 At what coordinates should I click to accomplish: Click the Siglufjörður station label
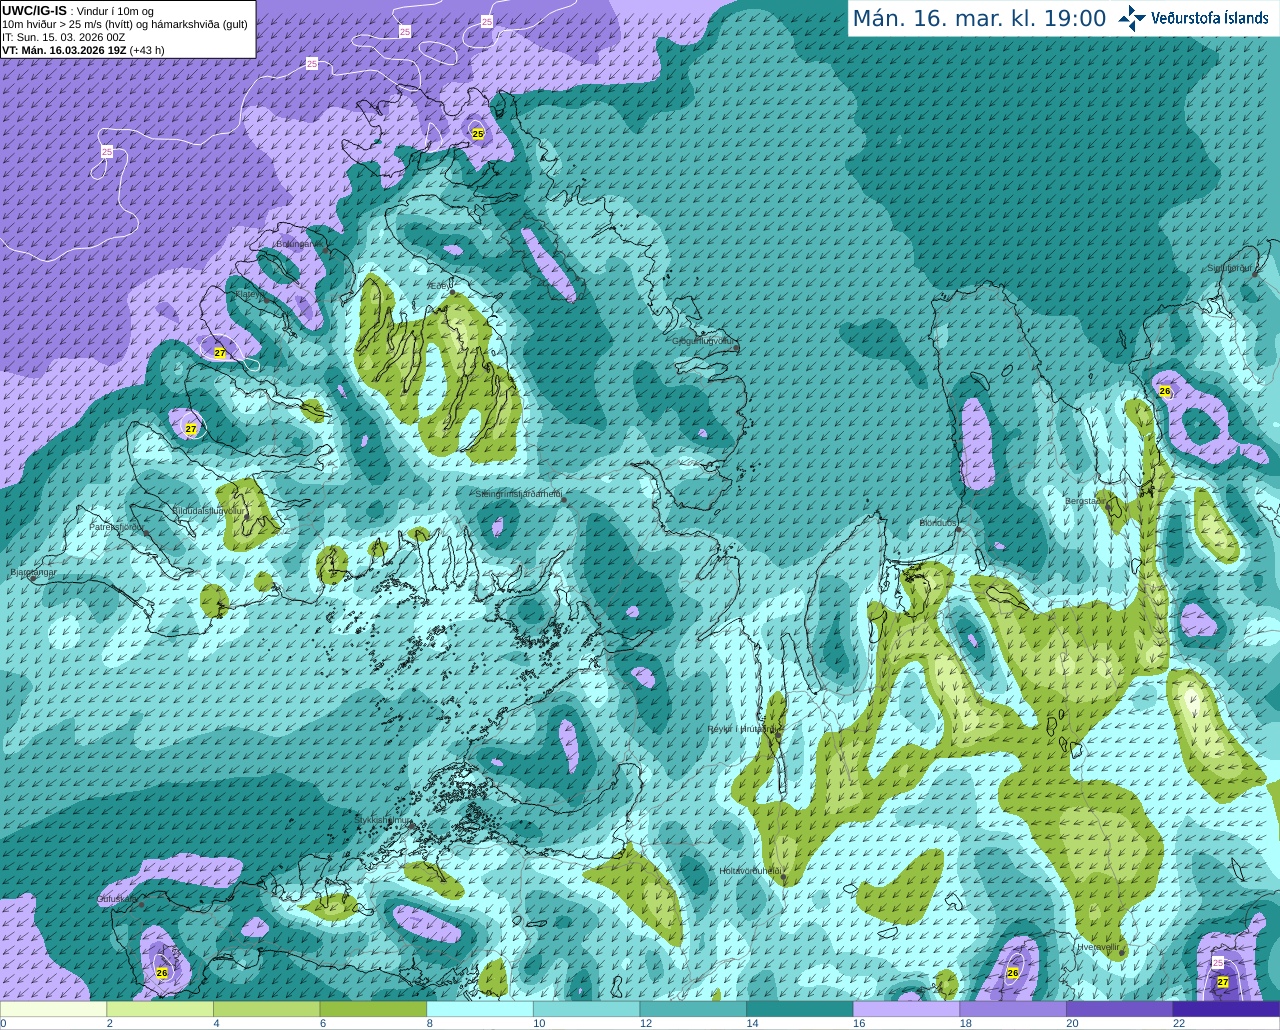[x=1230, y=268]
